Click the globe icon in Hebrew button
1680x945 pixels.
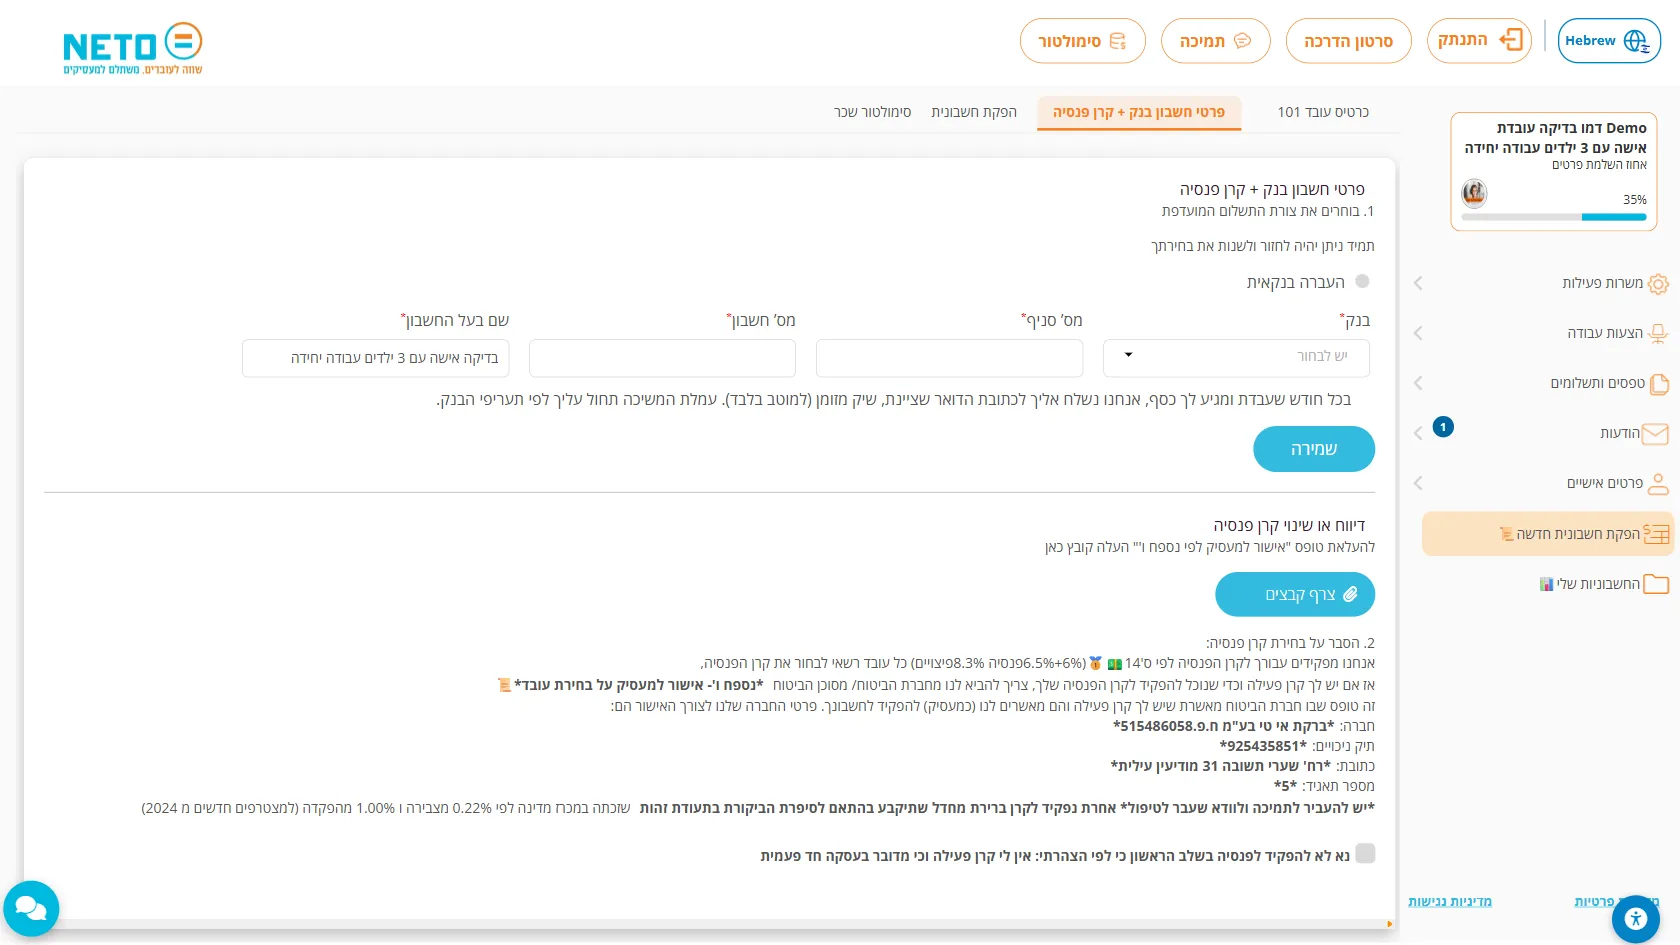(x=1636, y=41)
